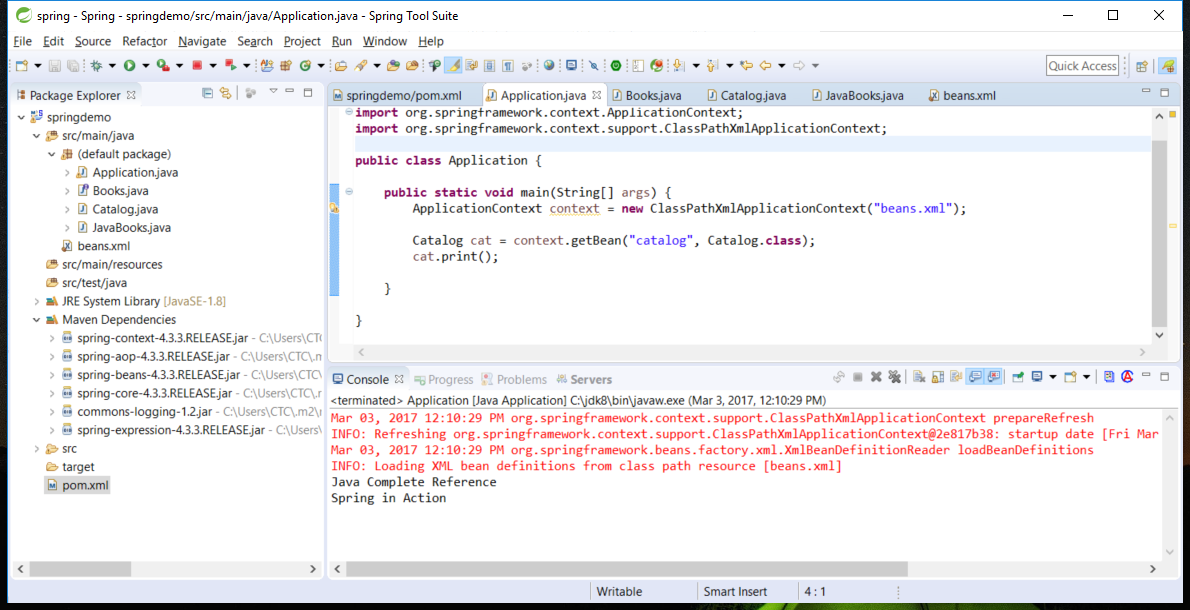
Task: Open the Problems view tab
Action: 514,379
